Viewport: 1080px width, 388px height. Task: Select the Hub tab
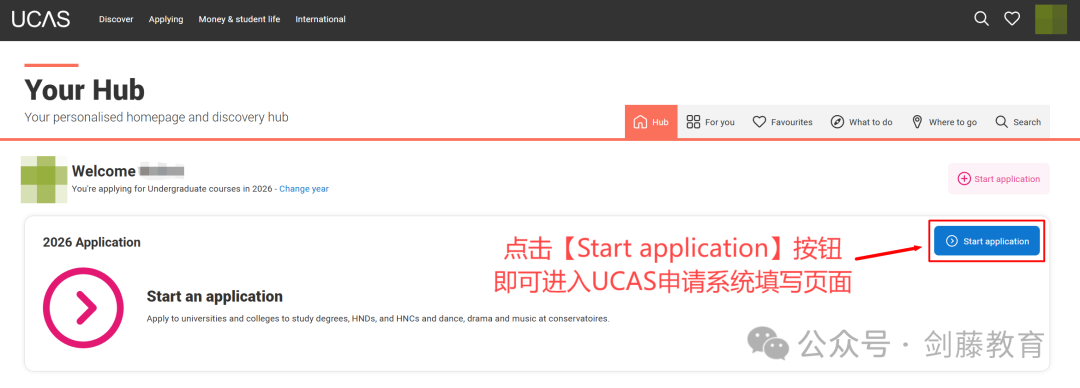tap(651, 122)
